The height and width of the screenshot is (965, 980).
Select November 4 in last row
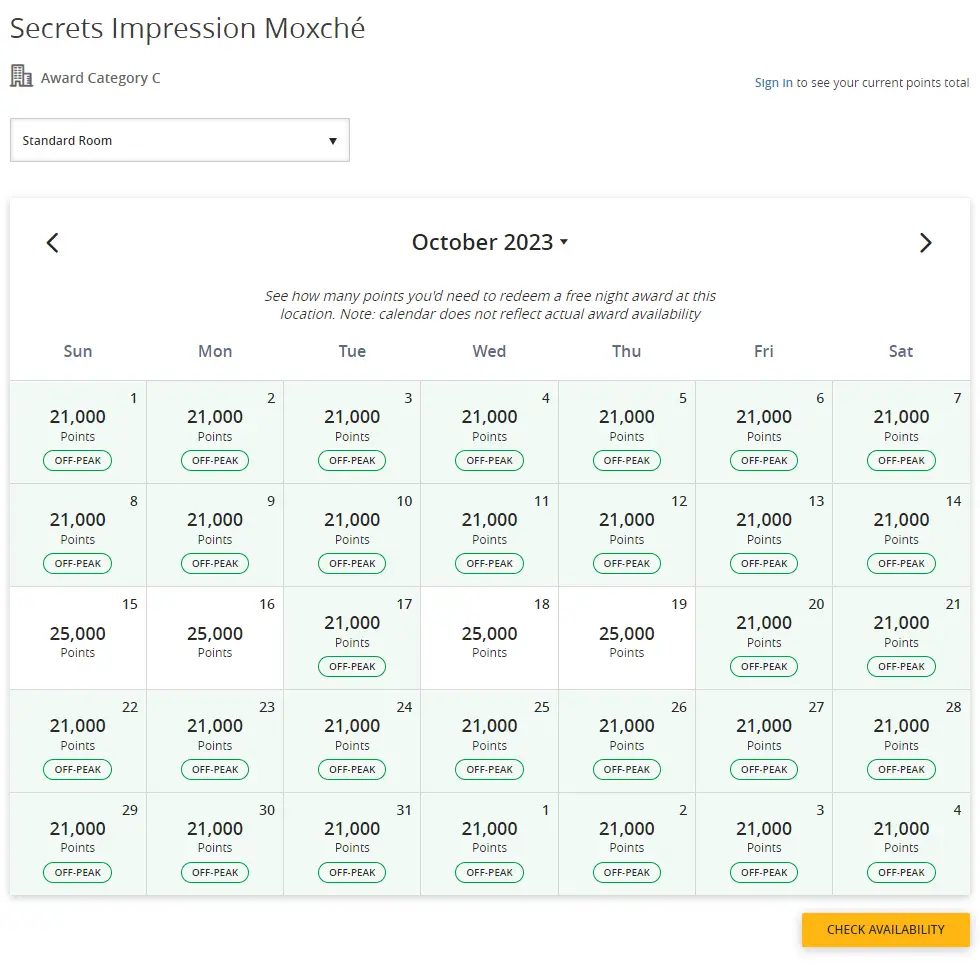click(x=901, y=843)
